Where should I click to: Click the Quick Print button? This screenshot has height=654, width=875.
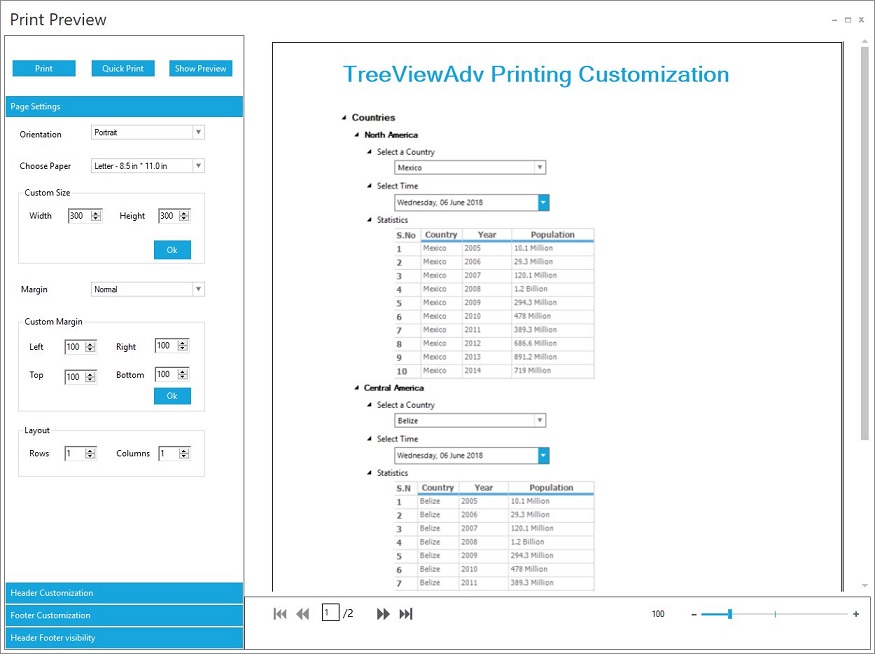point(123,68)
